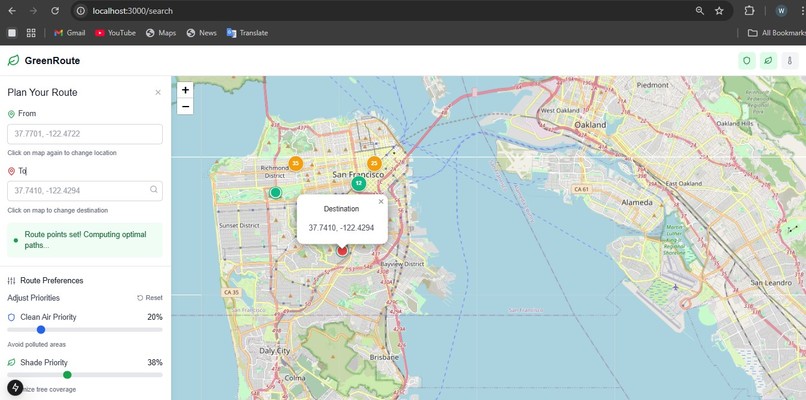The width and height of the screenshot is (806, 400).
Task: Click the San Leandro label on the map
Action: point(771,283)
